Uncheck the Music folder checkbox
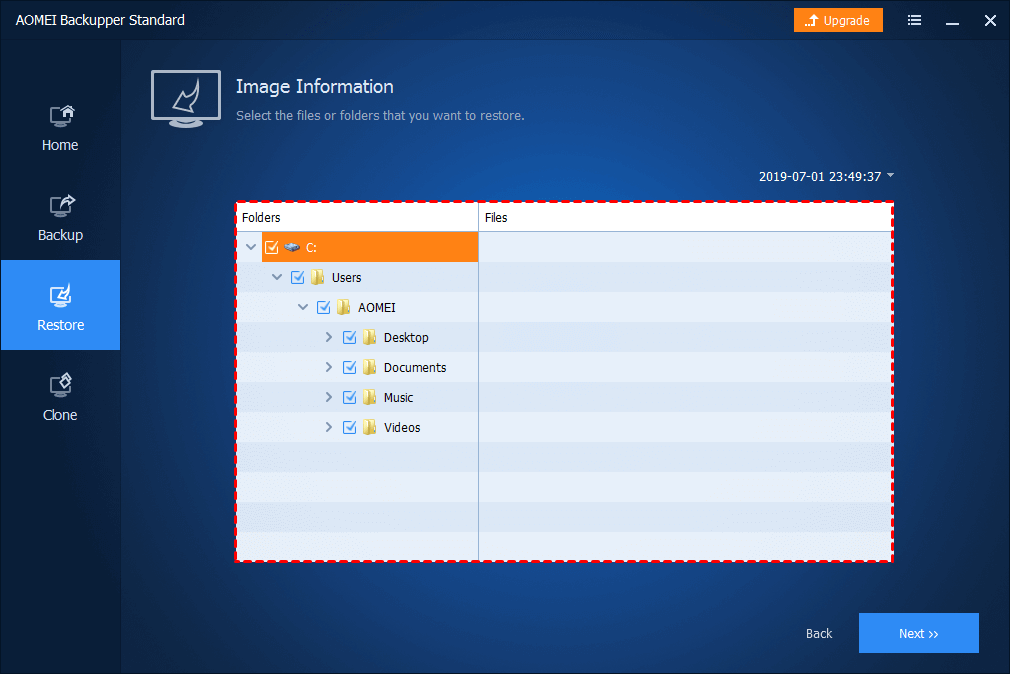Image resolution: width=1010 pixels, height=674 pixels. pyautogui.click(x=349, y=397)
